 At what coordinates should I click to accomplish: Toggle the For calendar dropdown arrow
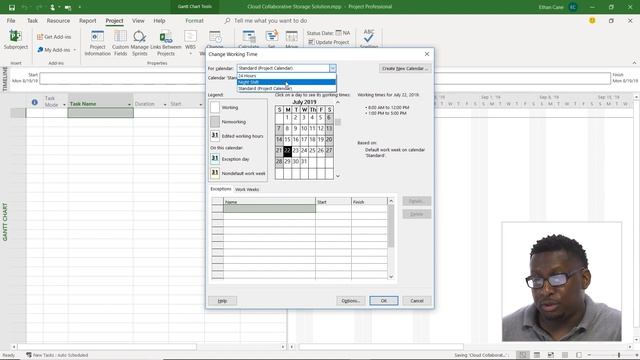click(333, 68)
